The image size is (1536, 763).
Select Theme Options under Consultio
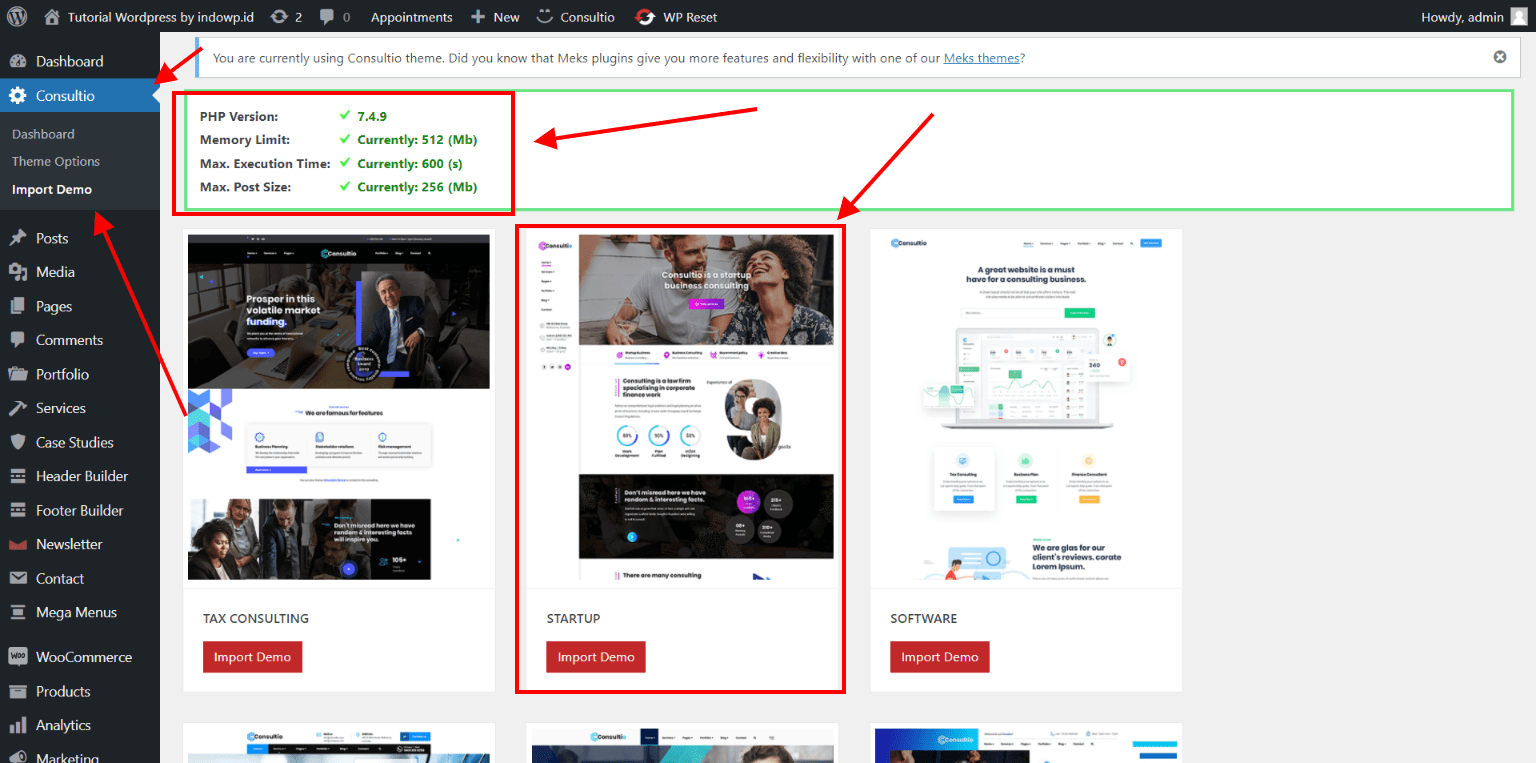tap(58, 161)
